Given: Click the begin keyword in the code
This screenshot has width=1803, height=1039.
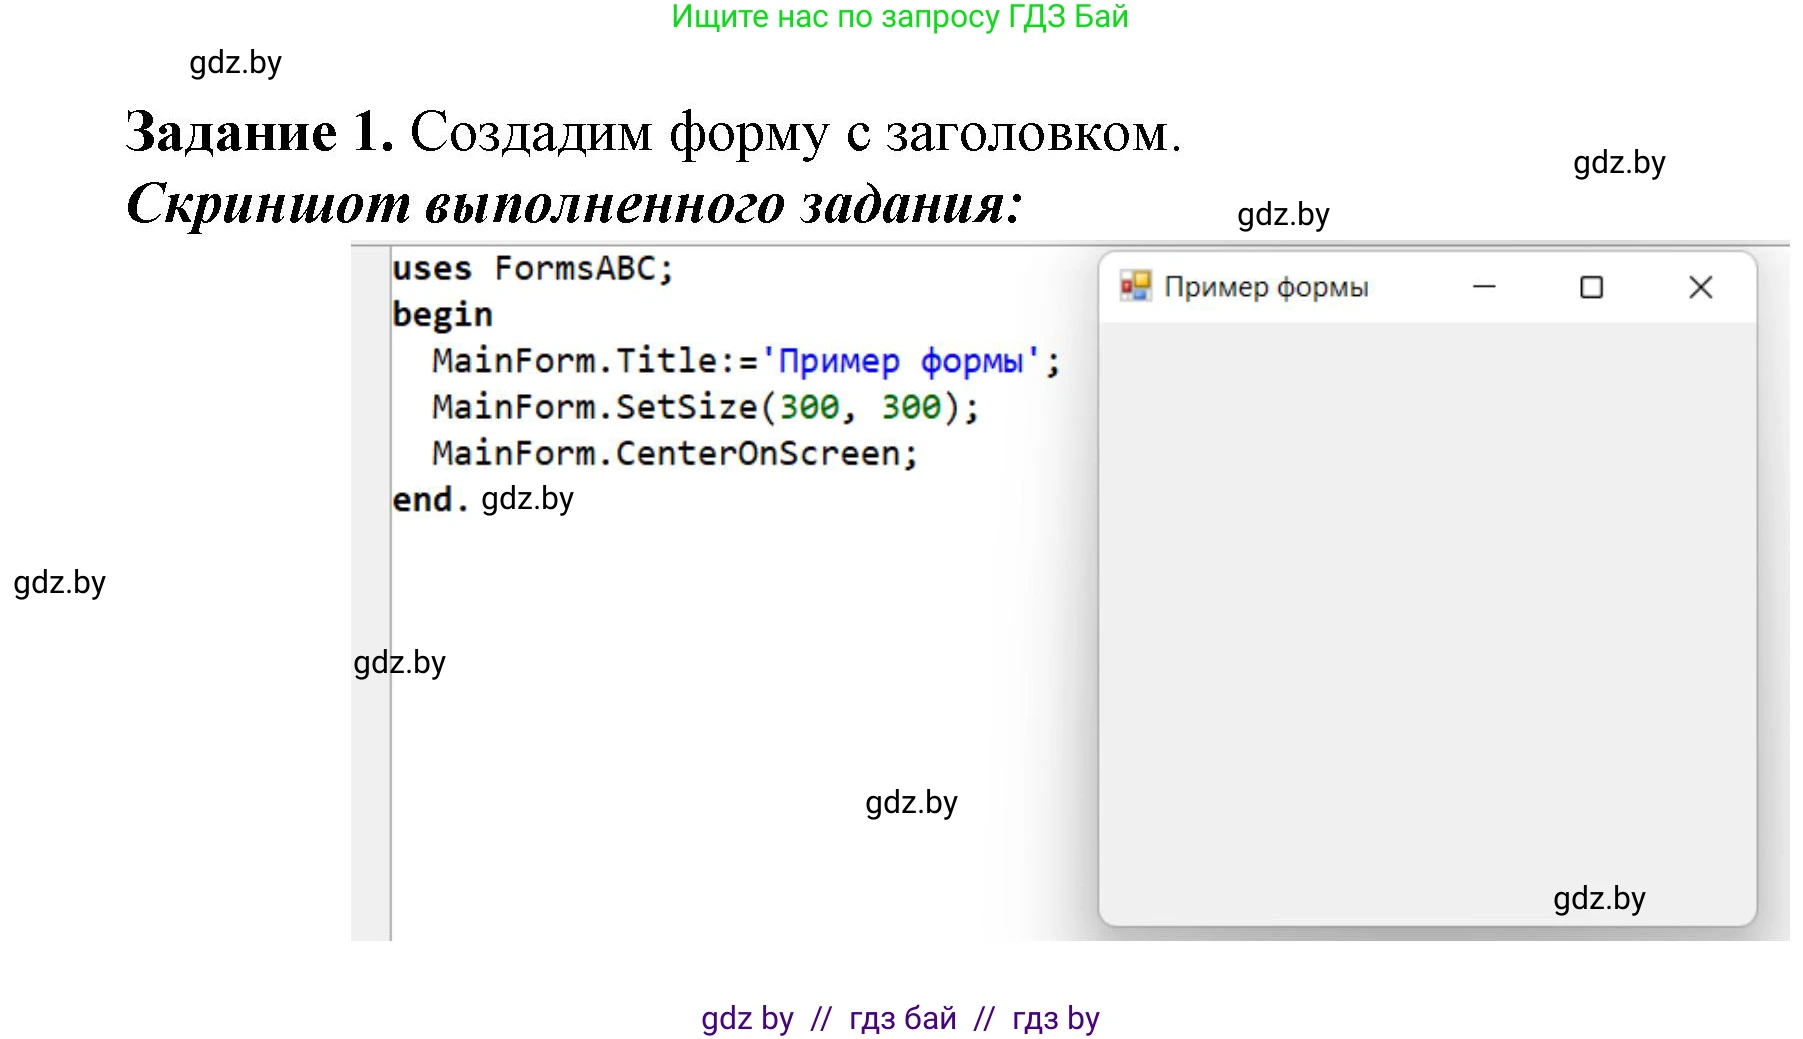Looking at the screenshot, I should click(x=442, y=315).
